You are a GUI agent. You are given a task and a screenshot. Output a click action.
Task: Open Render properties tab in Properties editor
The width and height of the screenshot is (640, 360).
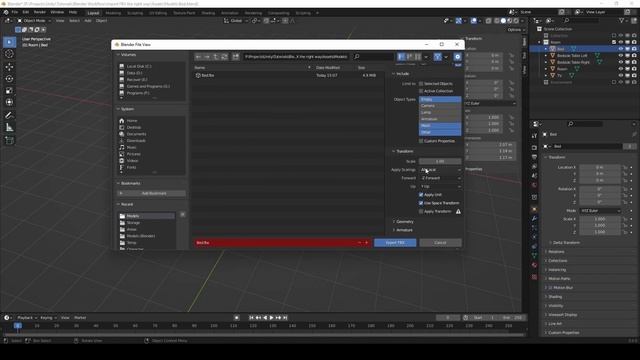coord(534,147)
